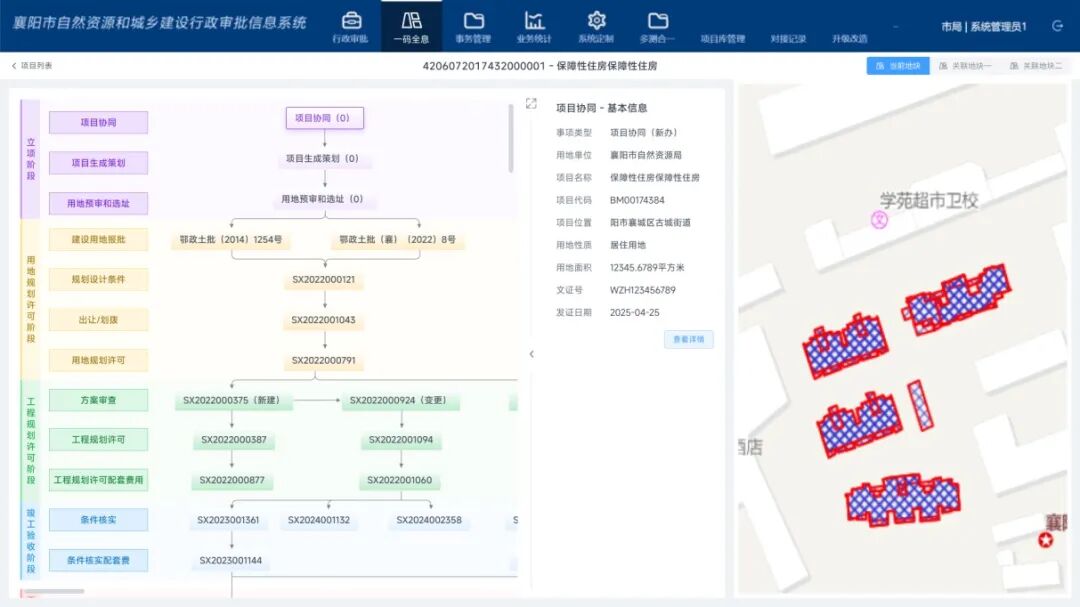Click the 查看详情 button
The width and height of the screenshot is (1080, 607).
pyautogui.click(x=688, y=340)
